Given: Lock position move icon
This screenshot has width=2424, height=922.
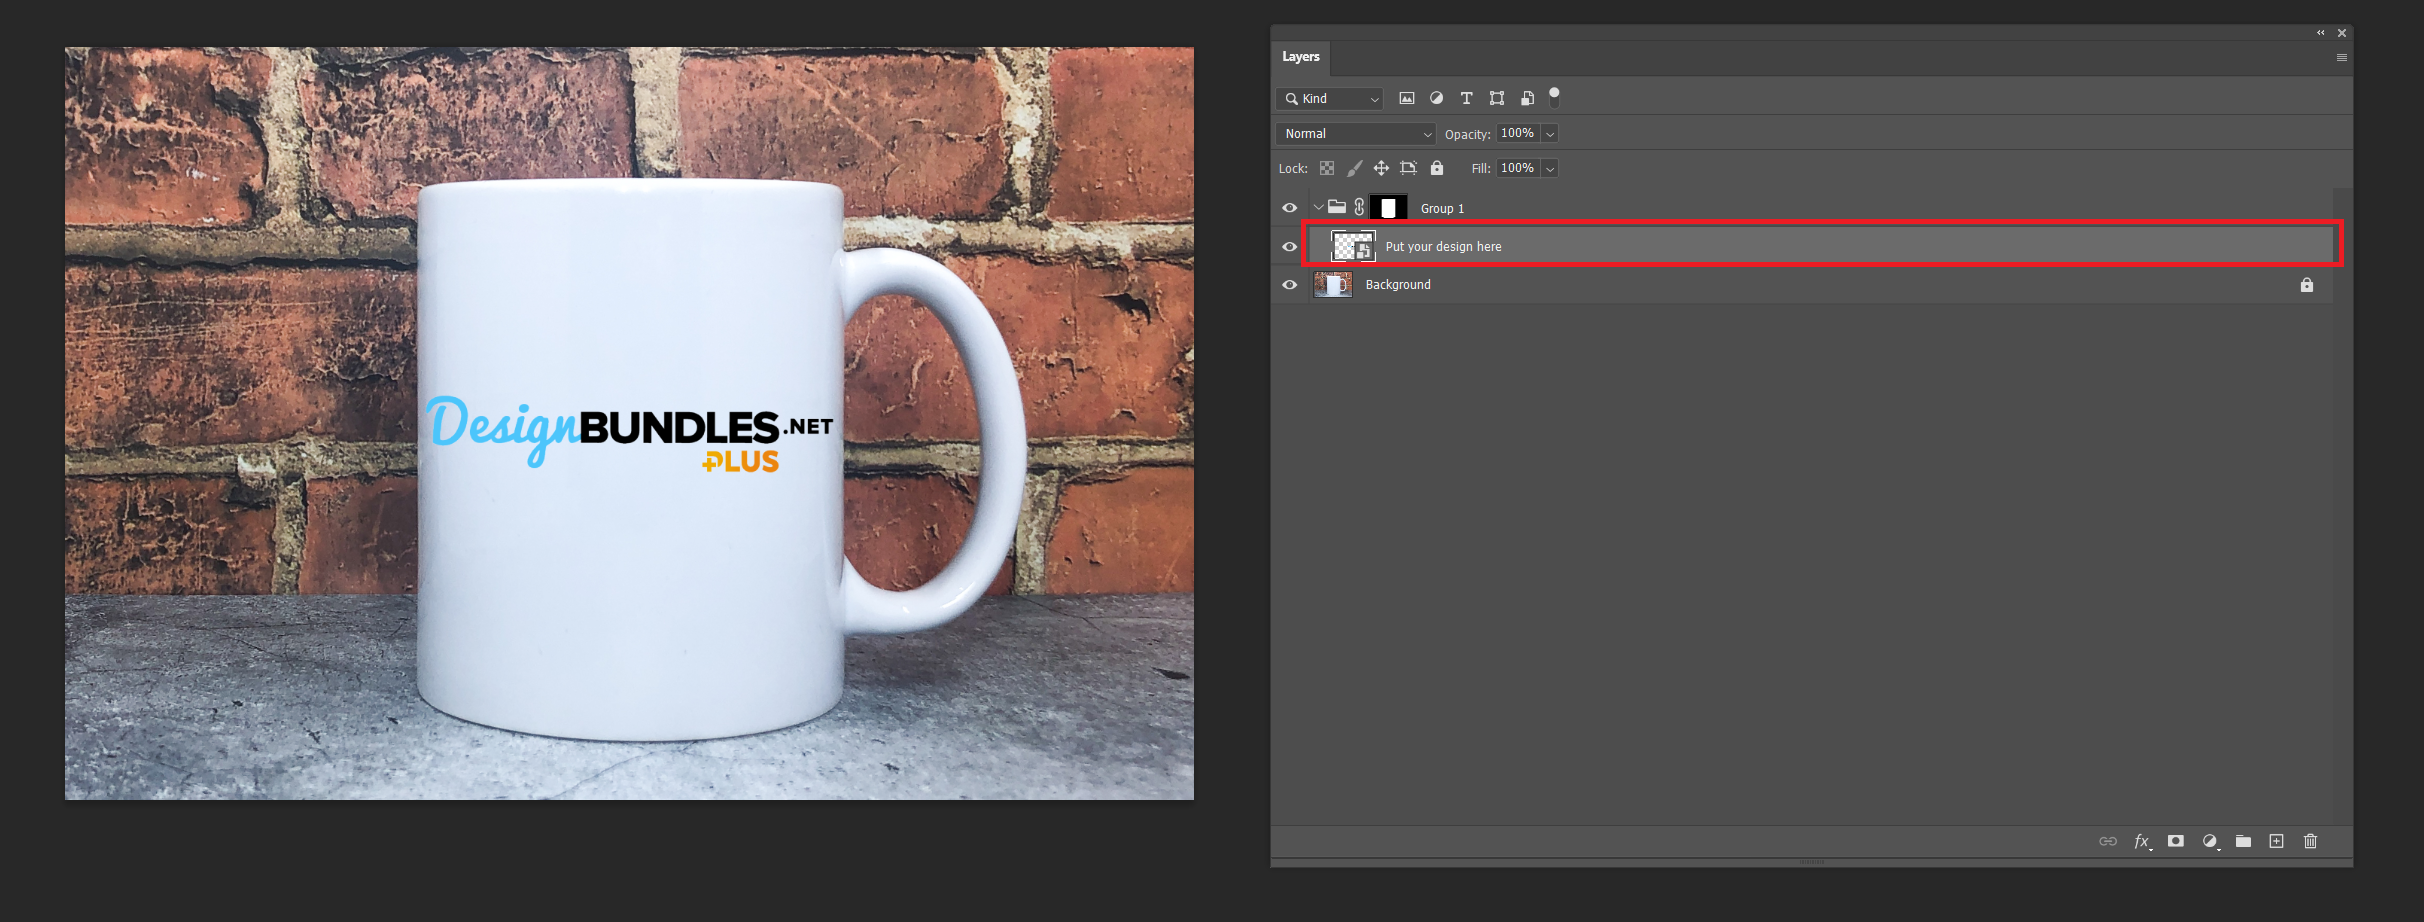Looking at the screenshot, I should click(1381, 168).
